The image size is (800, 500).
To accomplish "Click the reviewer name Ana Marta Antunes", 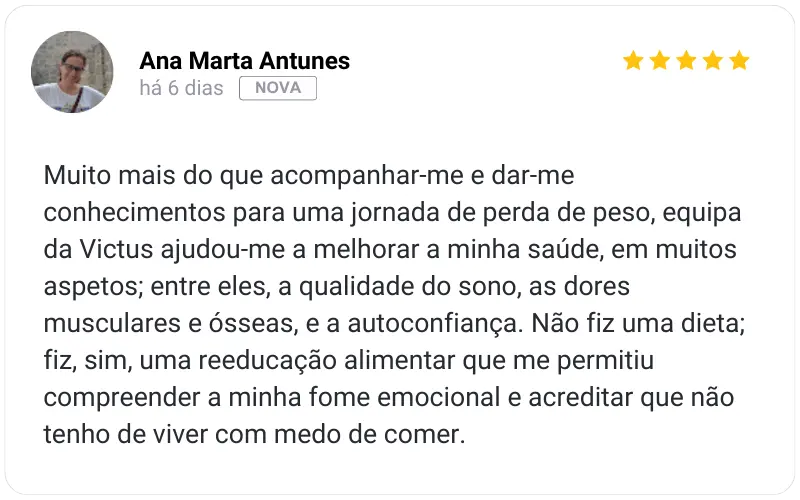I will pos(244,61).
